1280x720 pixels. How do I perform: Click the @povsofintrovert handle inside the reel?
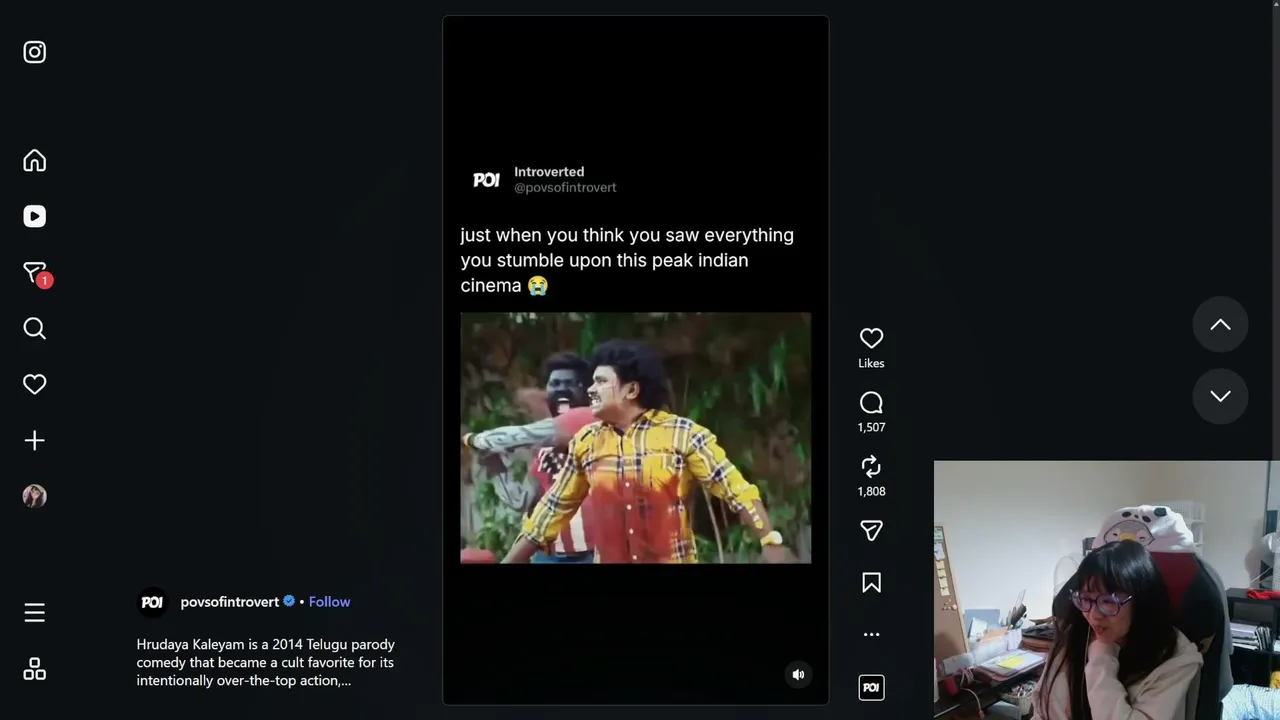tap(565, 187)
